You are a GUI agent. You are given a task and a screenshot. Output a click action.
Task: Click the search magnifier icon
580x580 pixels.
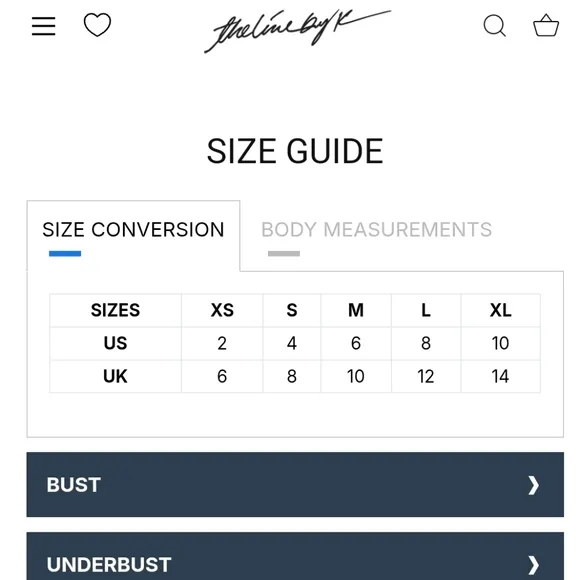tap(495, 26)
